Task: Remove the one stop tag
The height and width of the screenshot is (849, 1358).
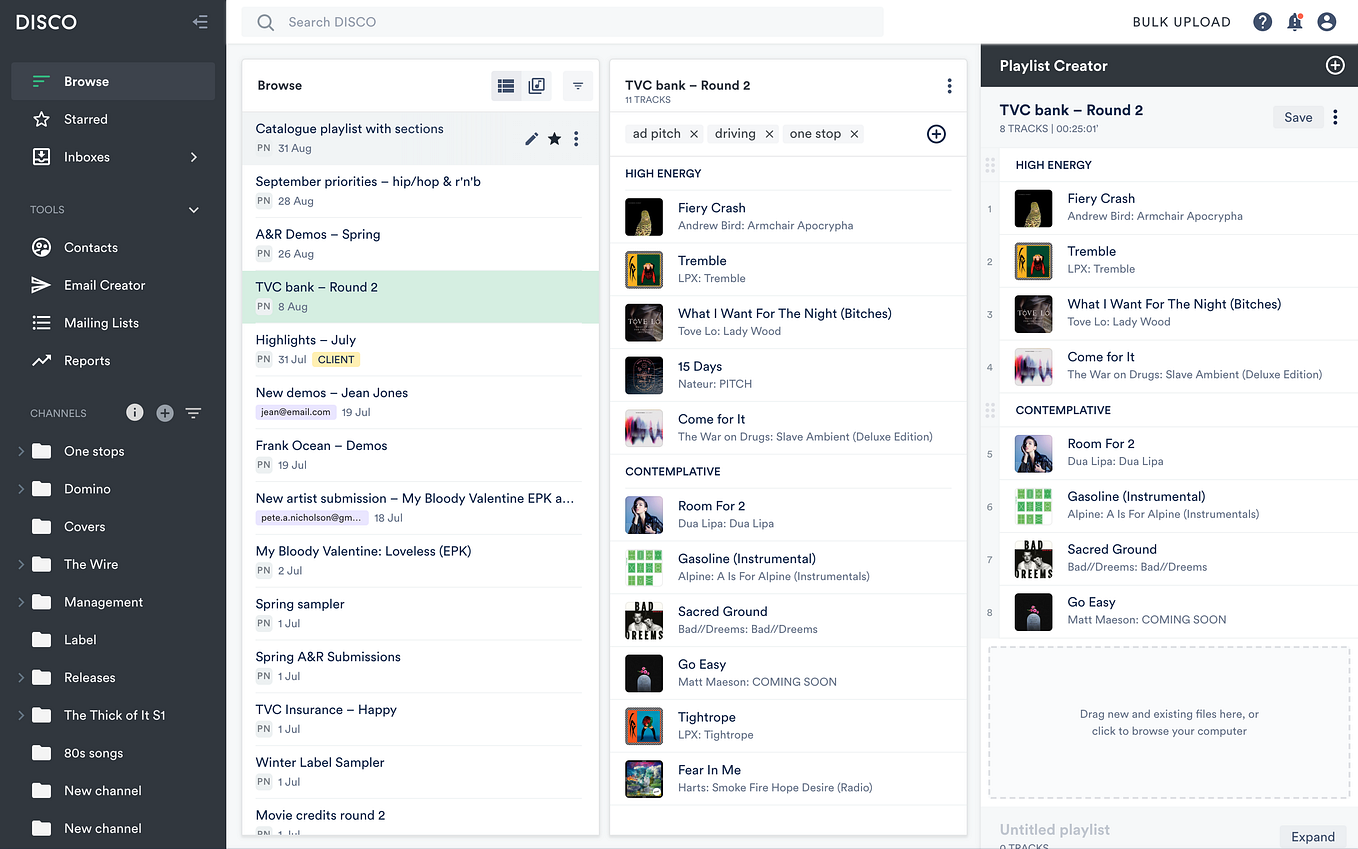Action: [x=854, y=134]
